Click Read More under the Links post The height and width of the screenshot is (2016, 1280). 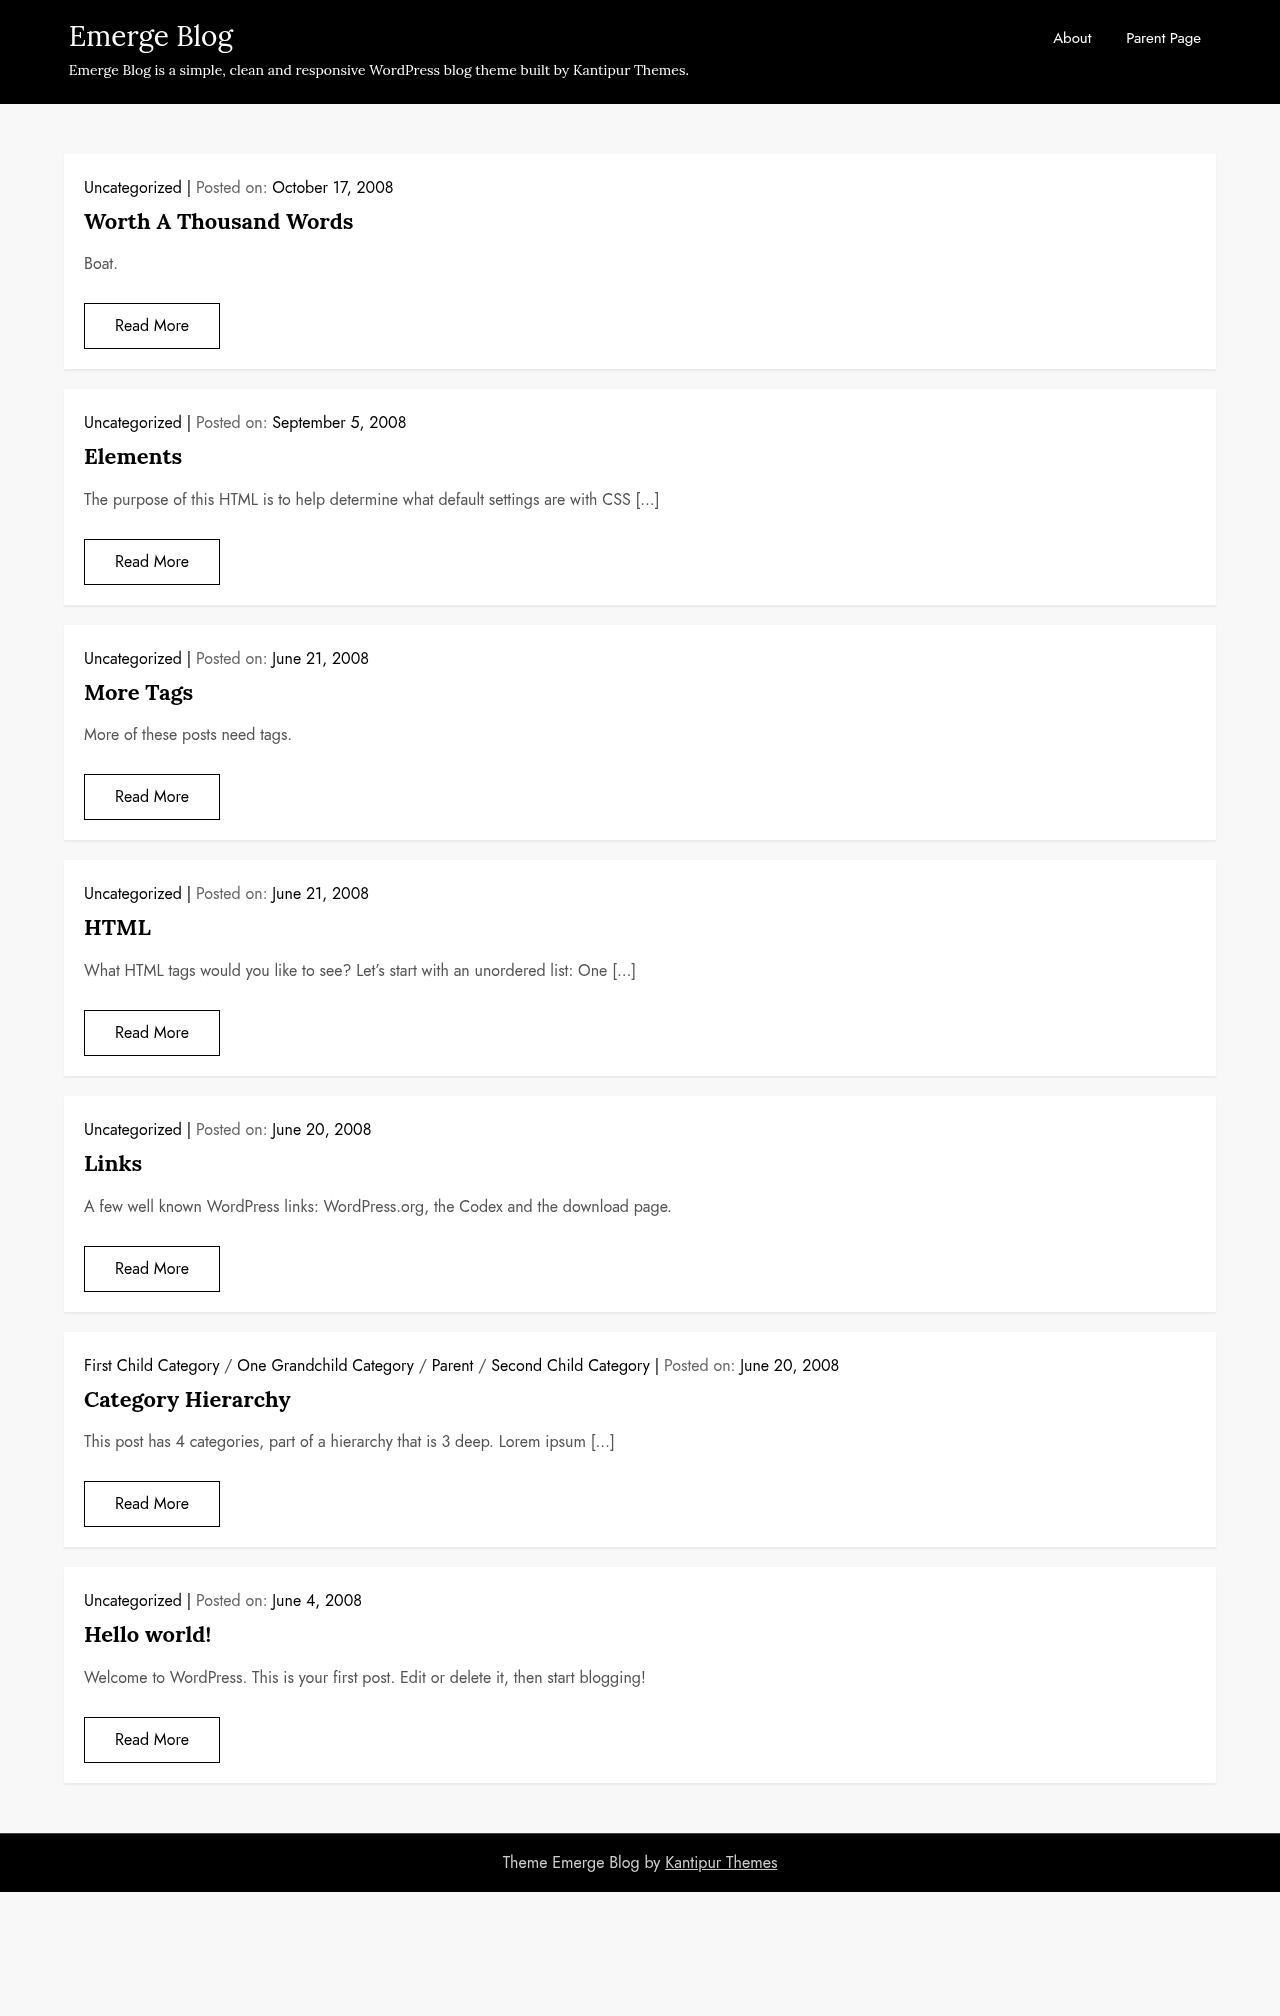[x=152, y=1269]
